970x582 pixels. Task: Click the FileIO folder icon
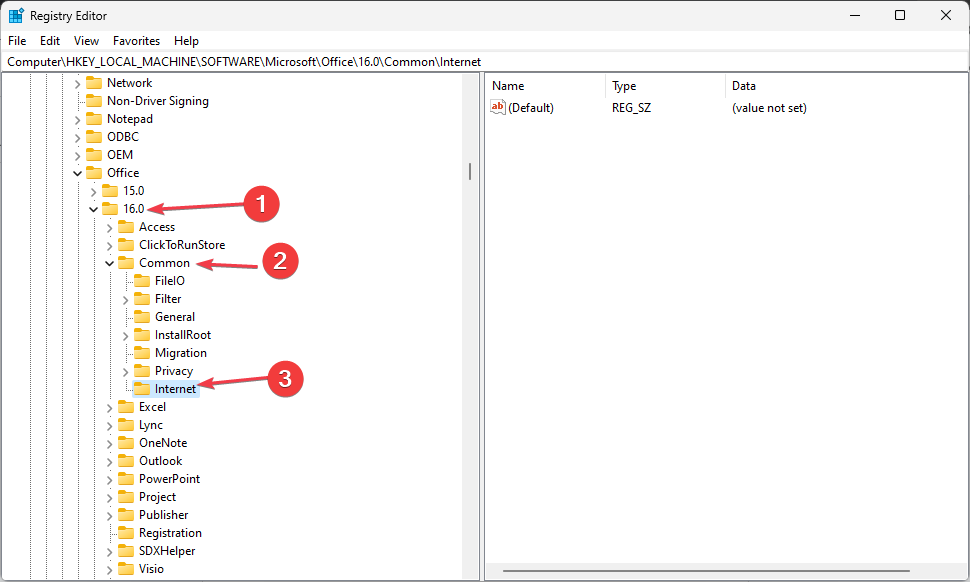tap(142, 281)
